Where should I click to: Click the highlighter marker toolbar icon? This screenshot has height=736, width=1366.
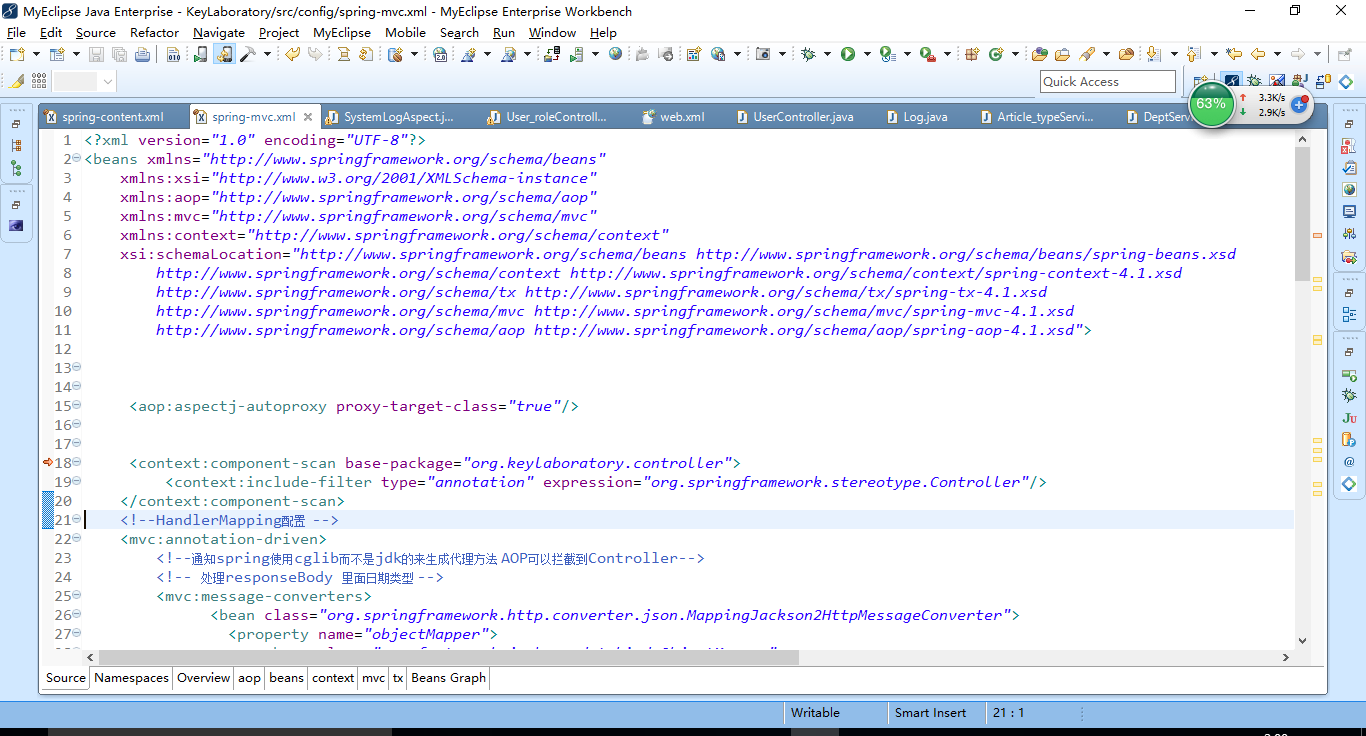[16, 81]
